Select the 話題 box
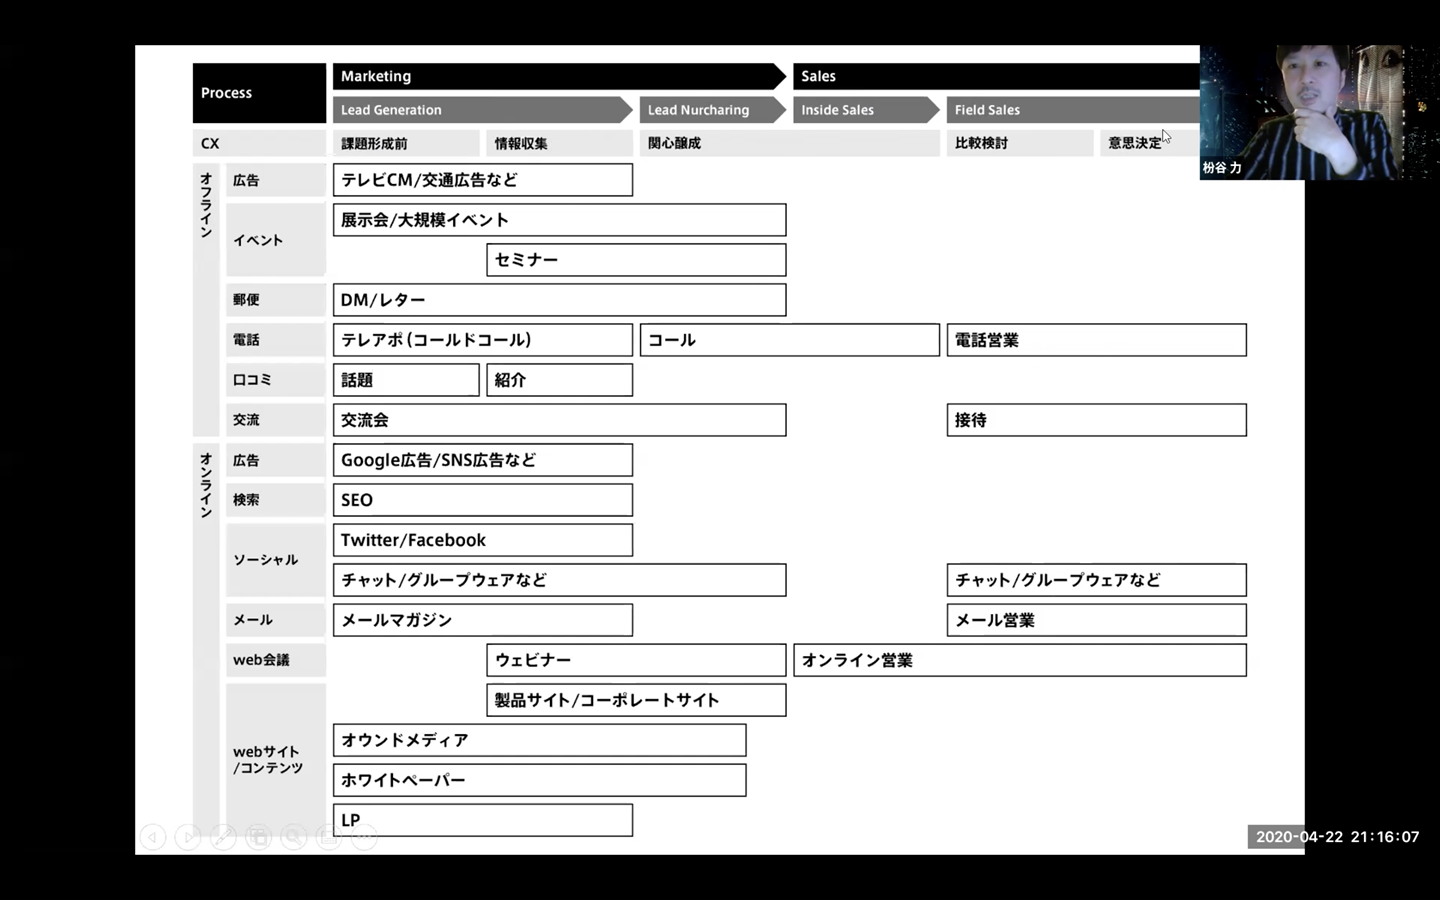Screen dimensions: 1440x900 pyautogui.click(x=406, y=380)
